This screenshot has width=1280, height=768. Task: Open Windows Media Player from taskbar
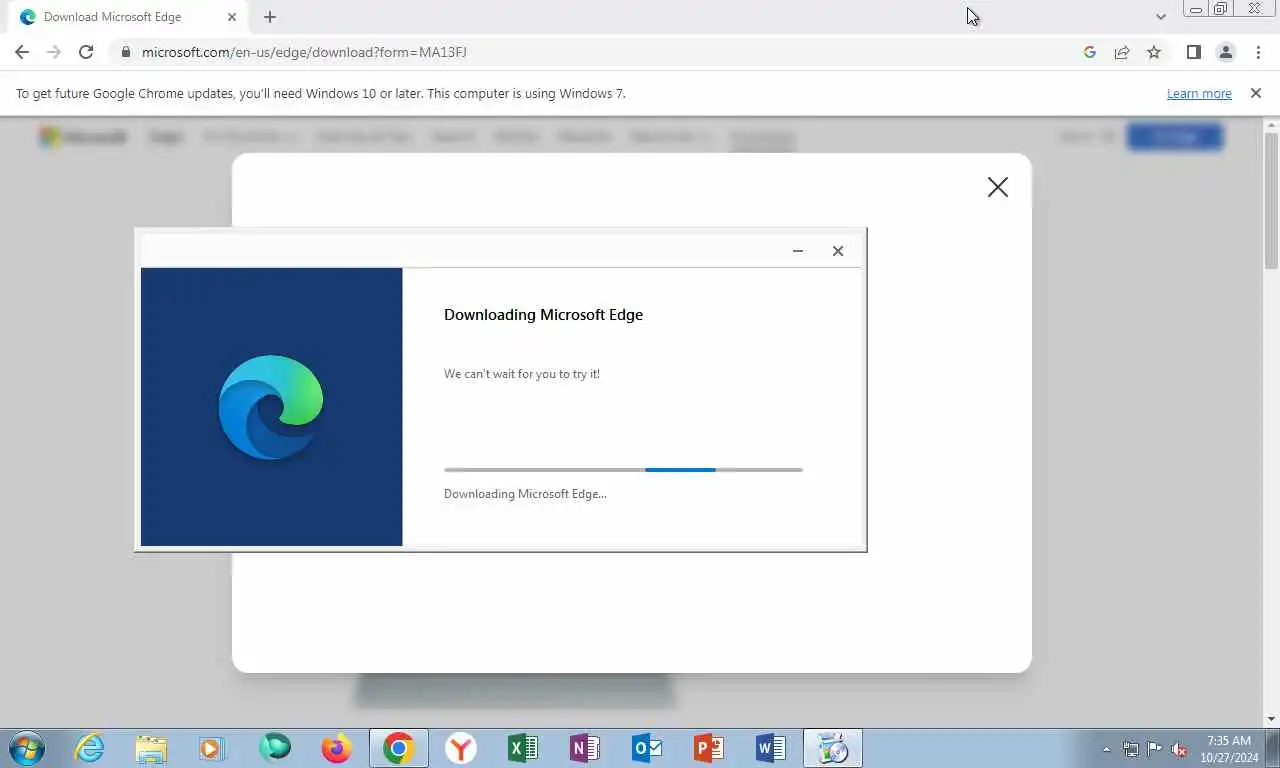[x=212, y=748]
